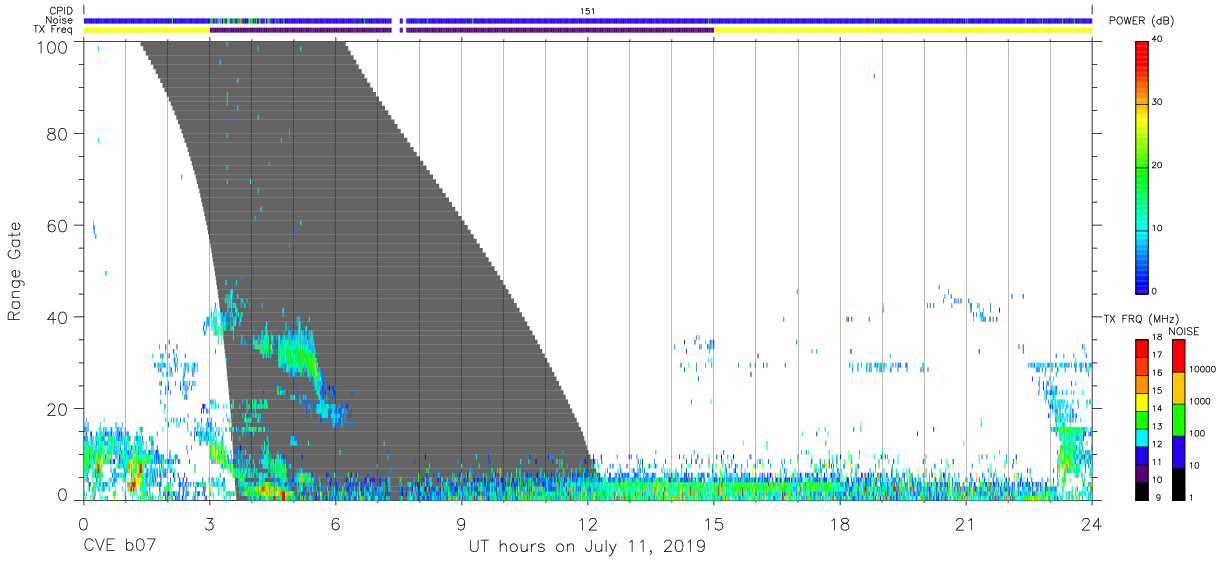1228x567 pixels.
Task: Click x-axis tick label '3'
Action: (x=209, y=523)
